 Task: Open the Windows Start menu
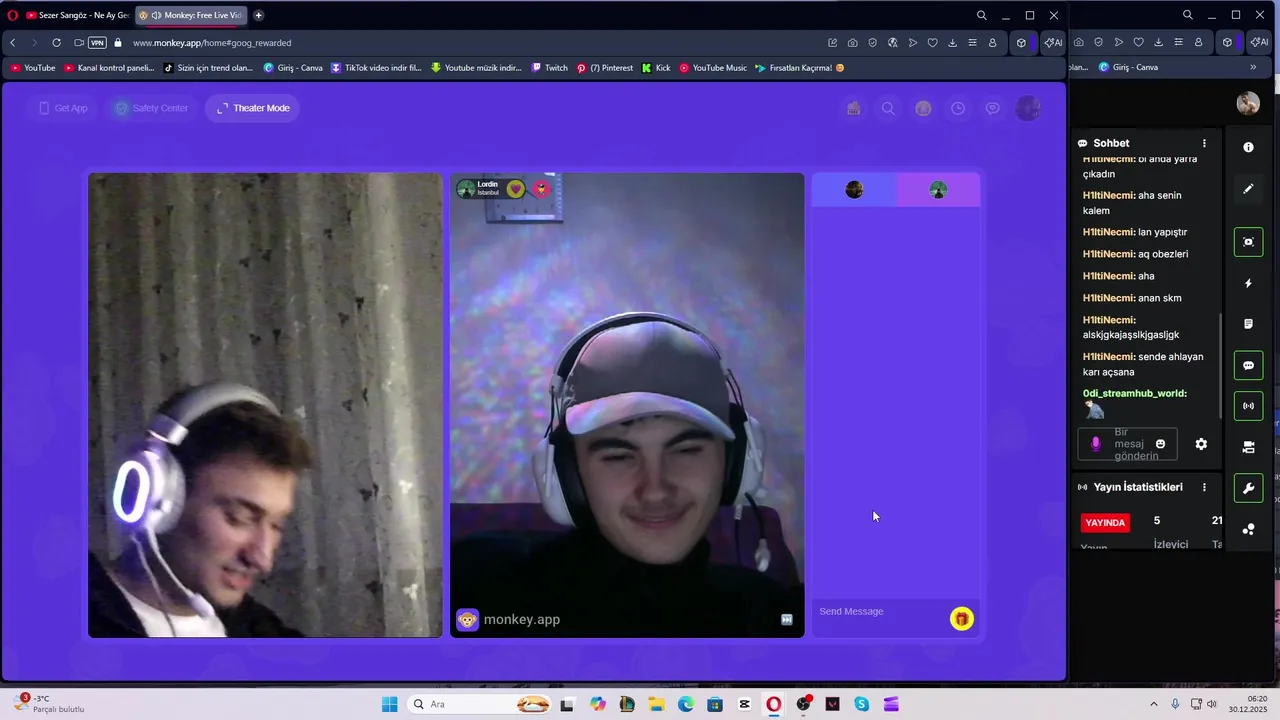tap(389, 704)
